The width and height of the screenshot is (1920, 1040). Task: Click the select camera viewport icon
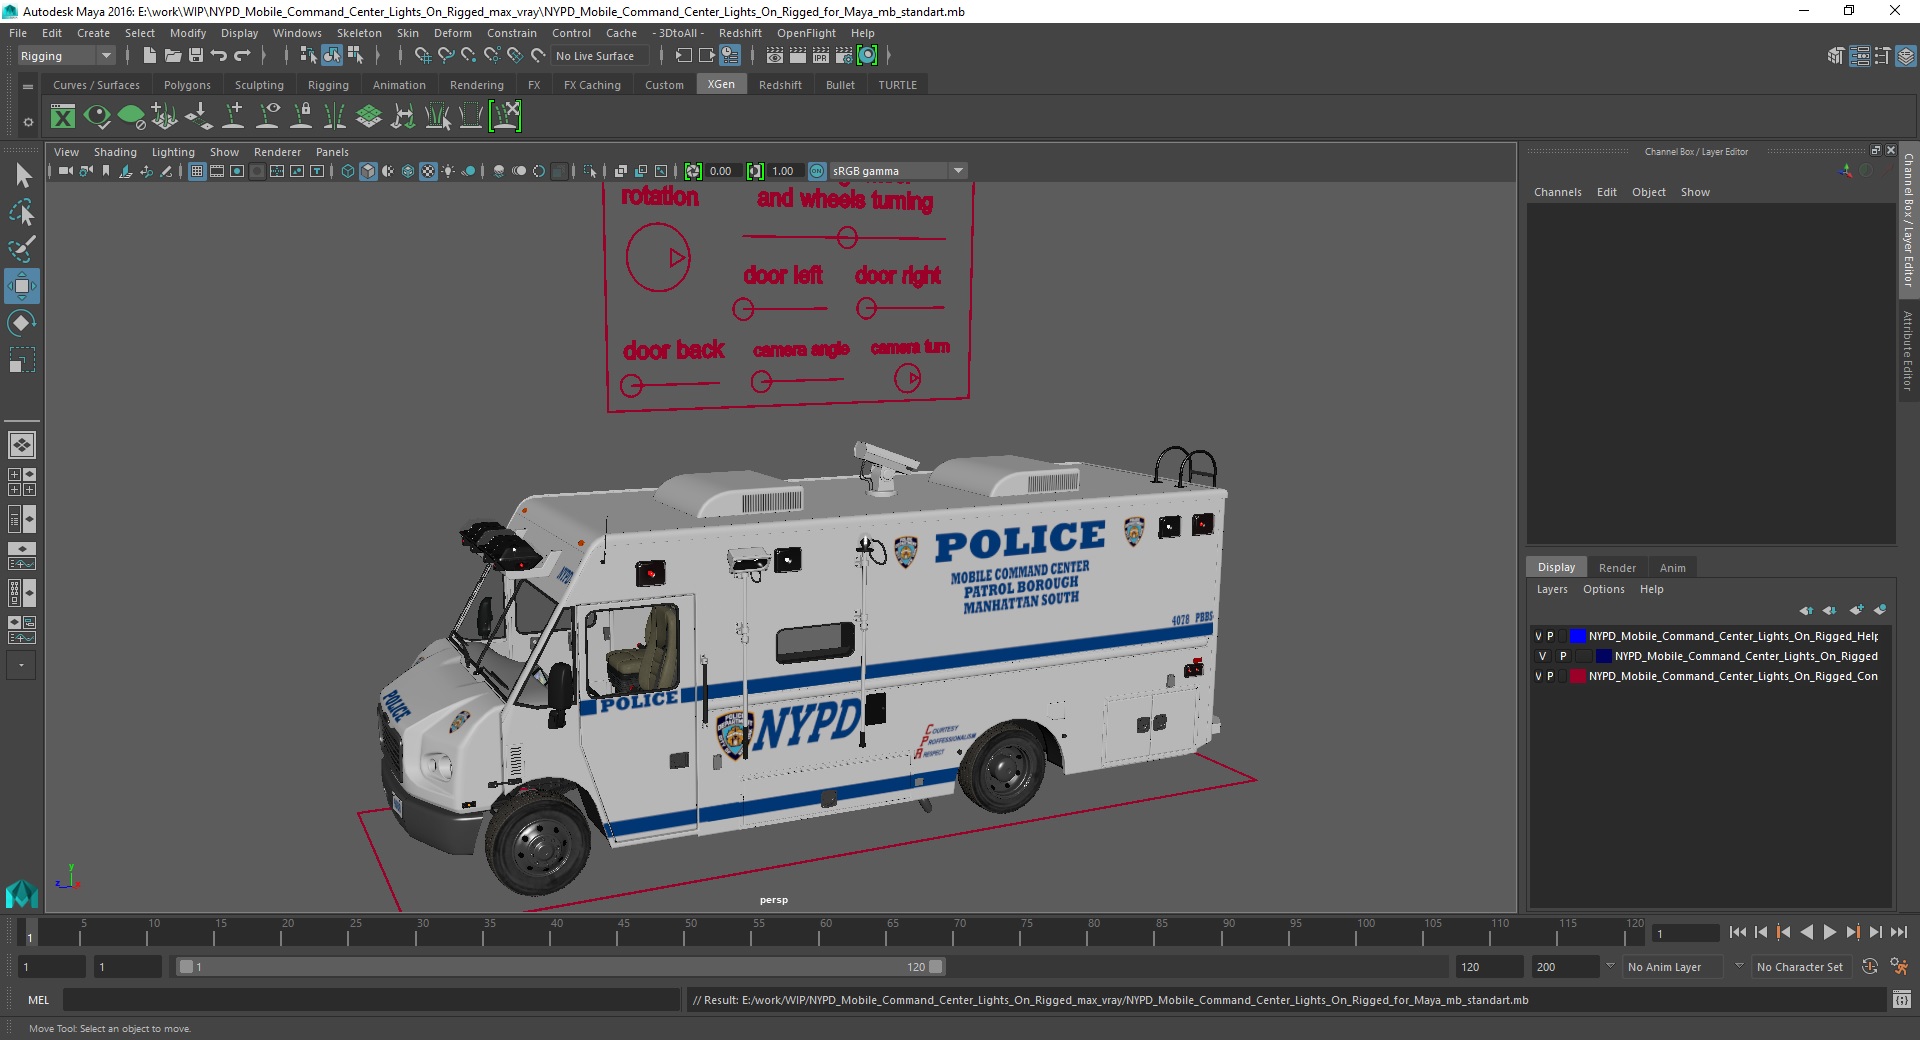(65, 171)
